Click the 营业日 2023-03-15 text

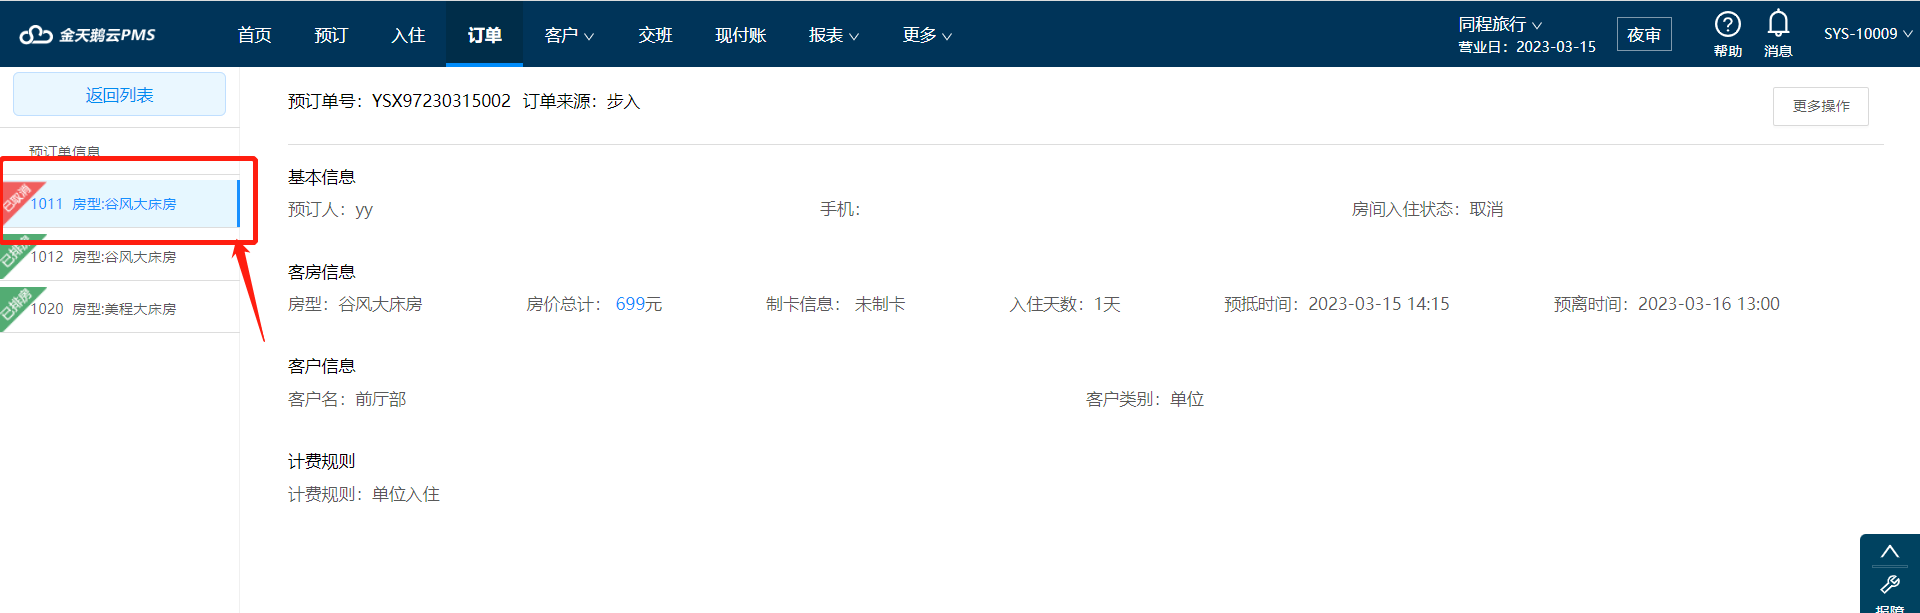pyautogui.click(x=1527, y=47)
